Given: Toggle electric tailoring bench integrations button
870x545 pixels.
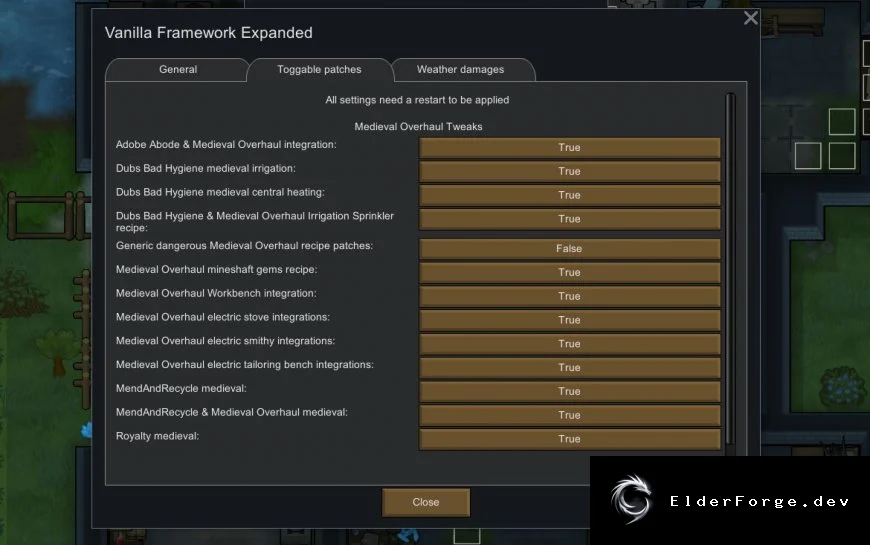Looking at the screenshot, I should 569,368.
